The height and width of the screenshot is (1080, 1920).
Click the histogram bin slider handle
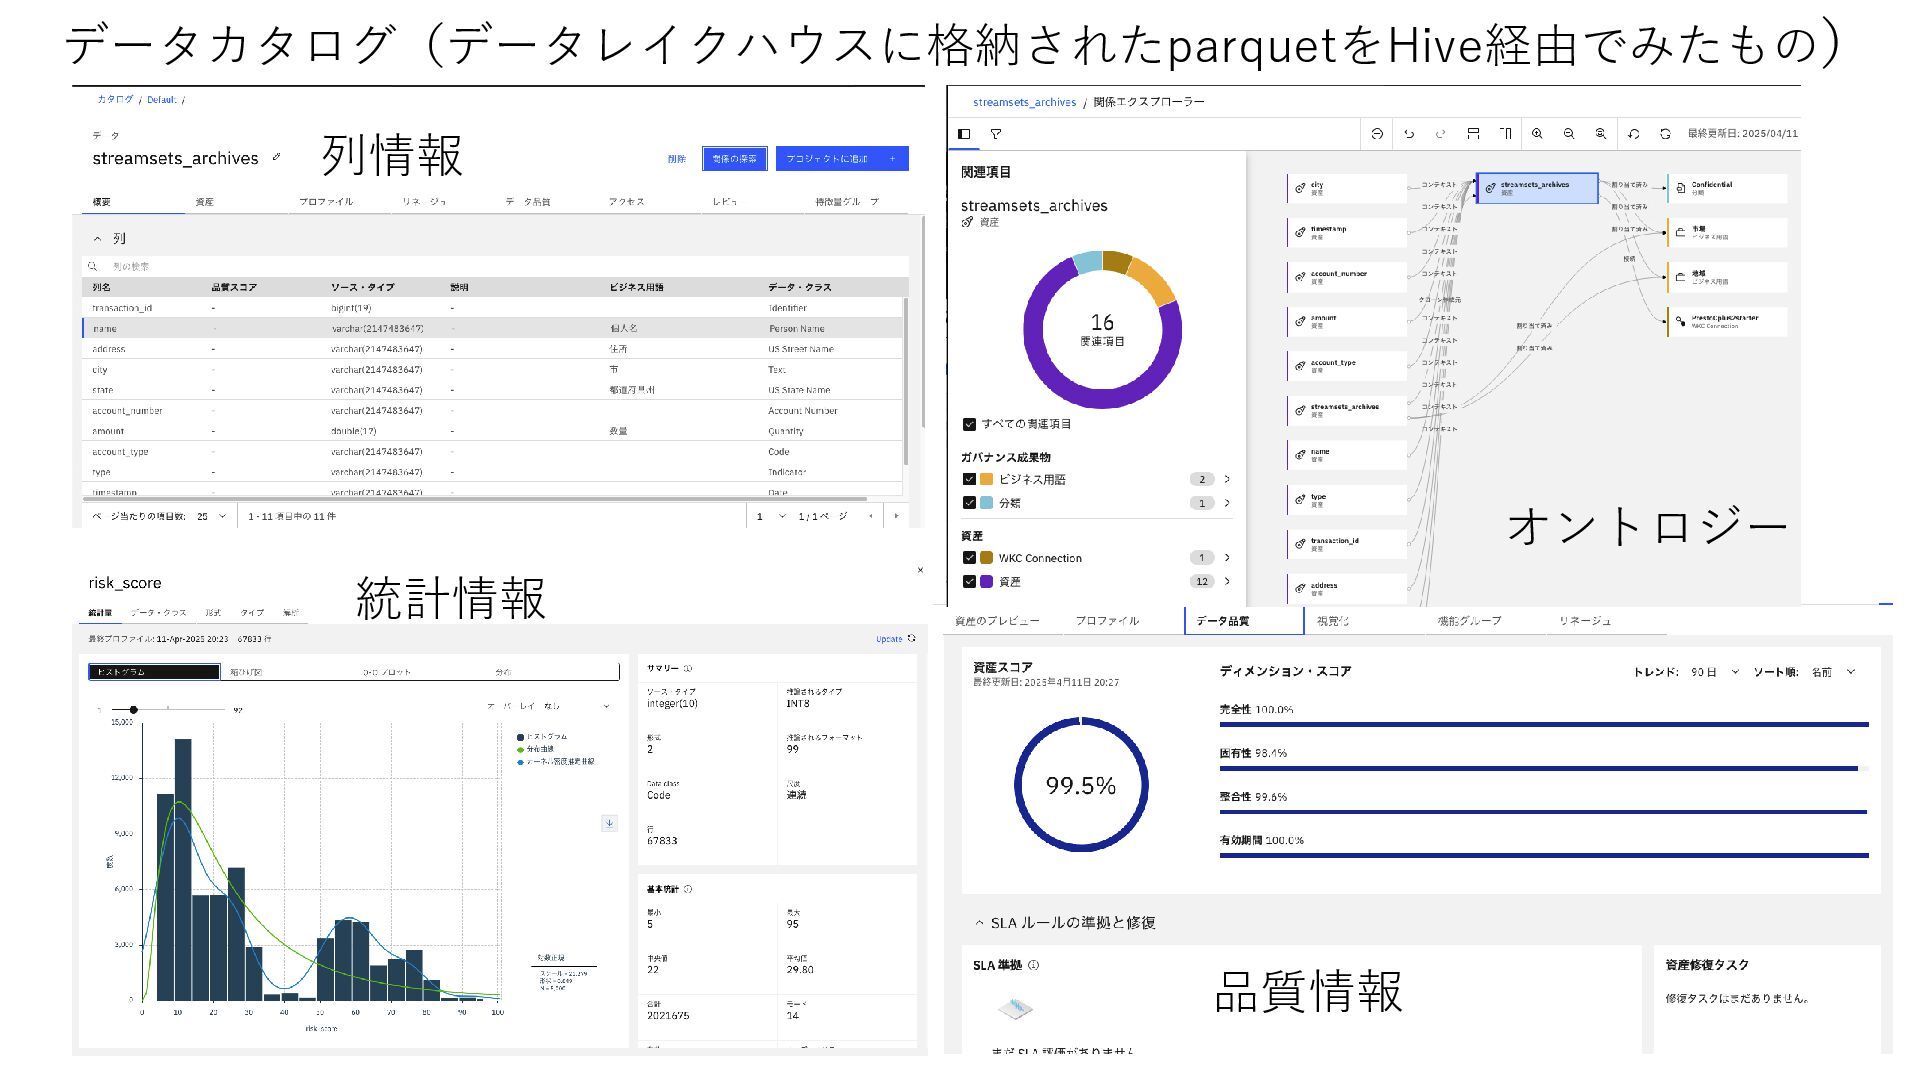(x=133, y=709)
